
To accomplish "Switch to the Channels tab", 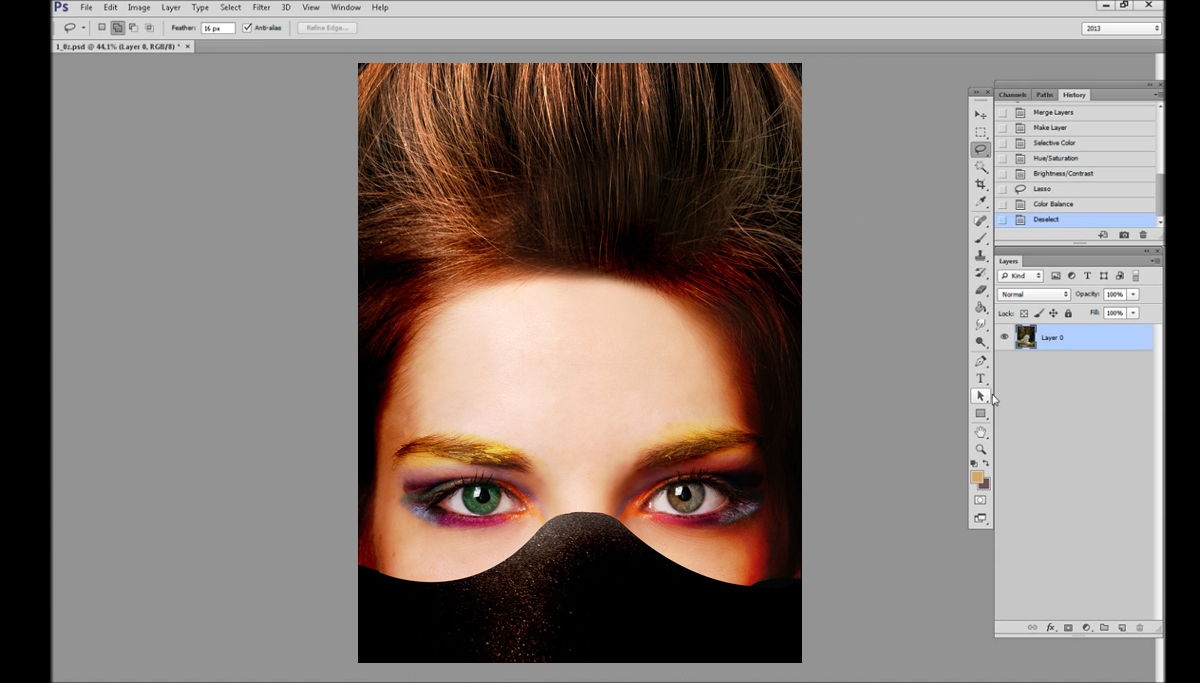I will [x=1012, y=95].
